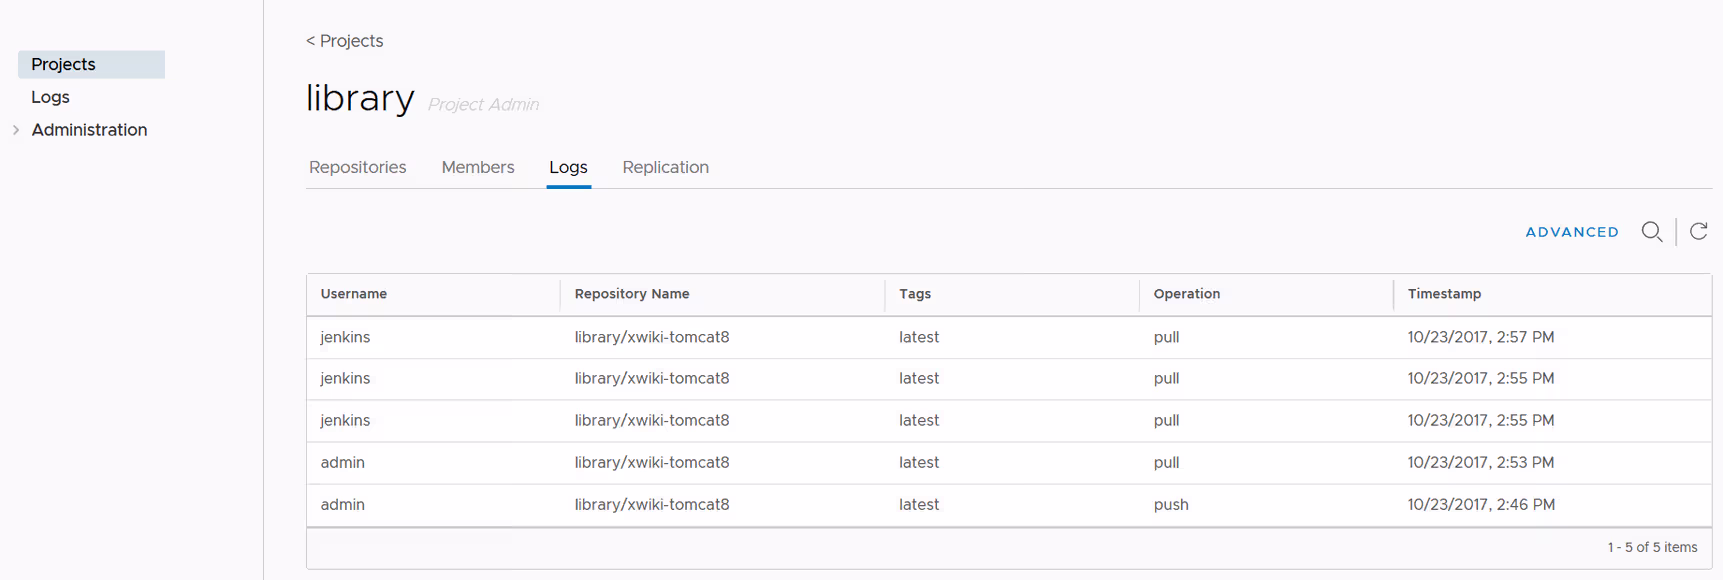
Task: Click the Username column header
Action: coord(354,294)
